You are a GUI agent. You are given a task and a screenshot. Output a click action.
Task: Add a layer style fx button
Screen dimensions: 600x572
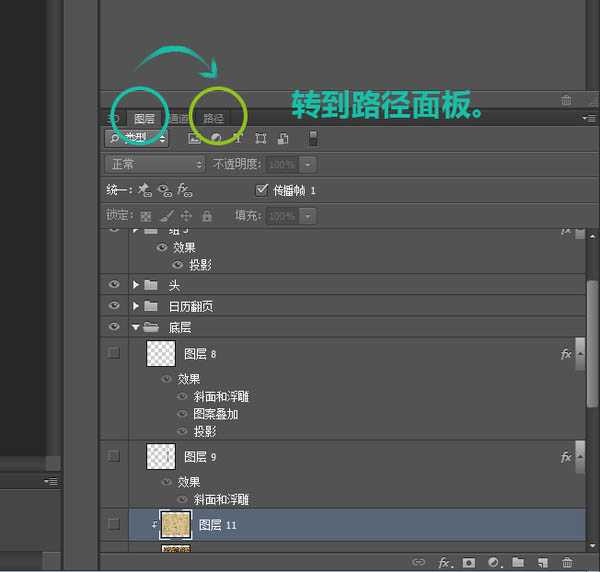445,562
